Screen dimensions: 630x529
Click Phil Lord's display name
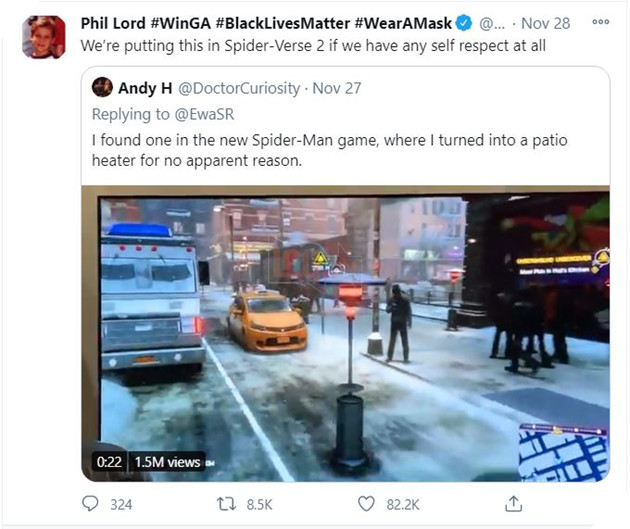(x=113, y=23)
